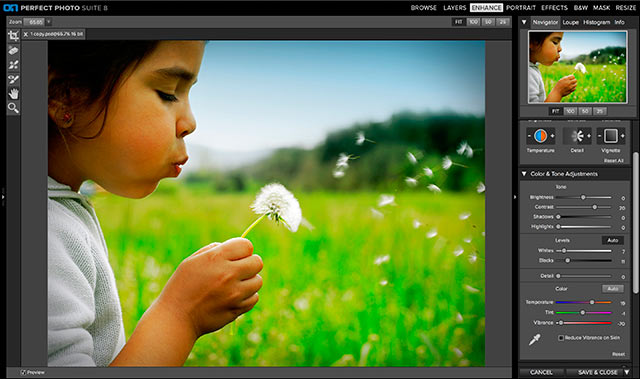Screen dimensions: 640x379
Task: Switch to the Info tab
Action: [x=620, y=22]
